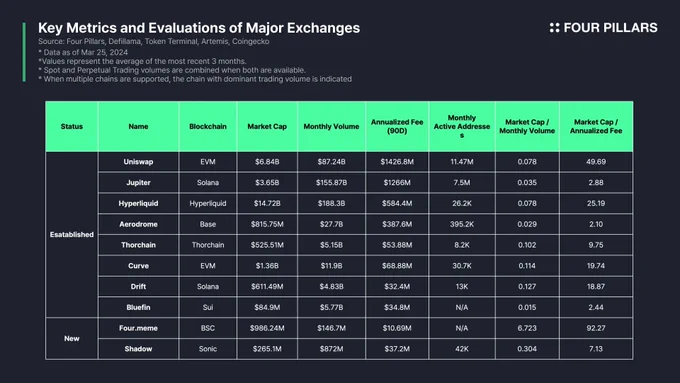Click the New status cell

pyautogui.click(x=72, y=339)
